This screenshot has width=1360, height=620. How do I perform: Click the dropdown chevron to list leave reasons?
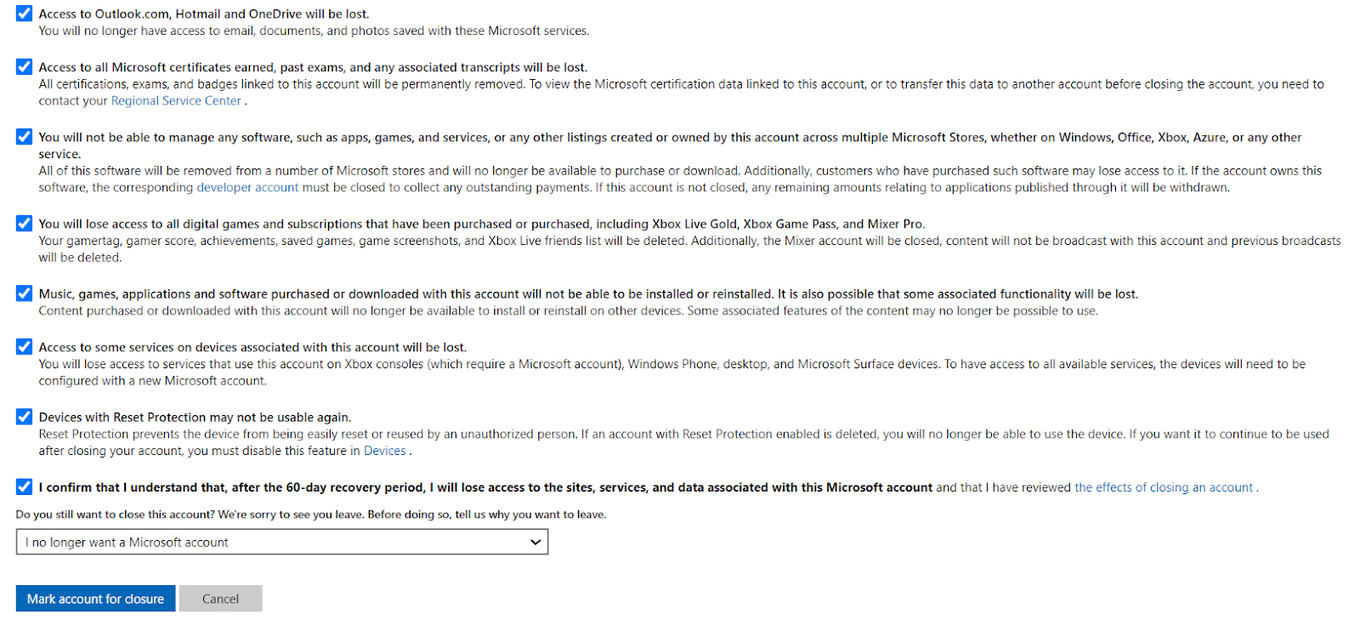pyautogui.click(x=536, y=541)
